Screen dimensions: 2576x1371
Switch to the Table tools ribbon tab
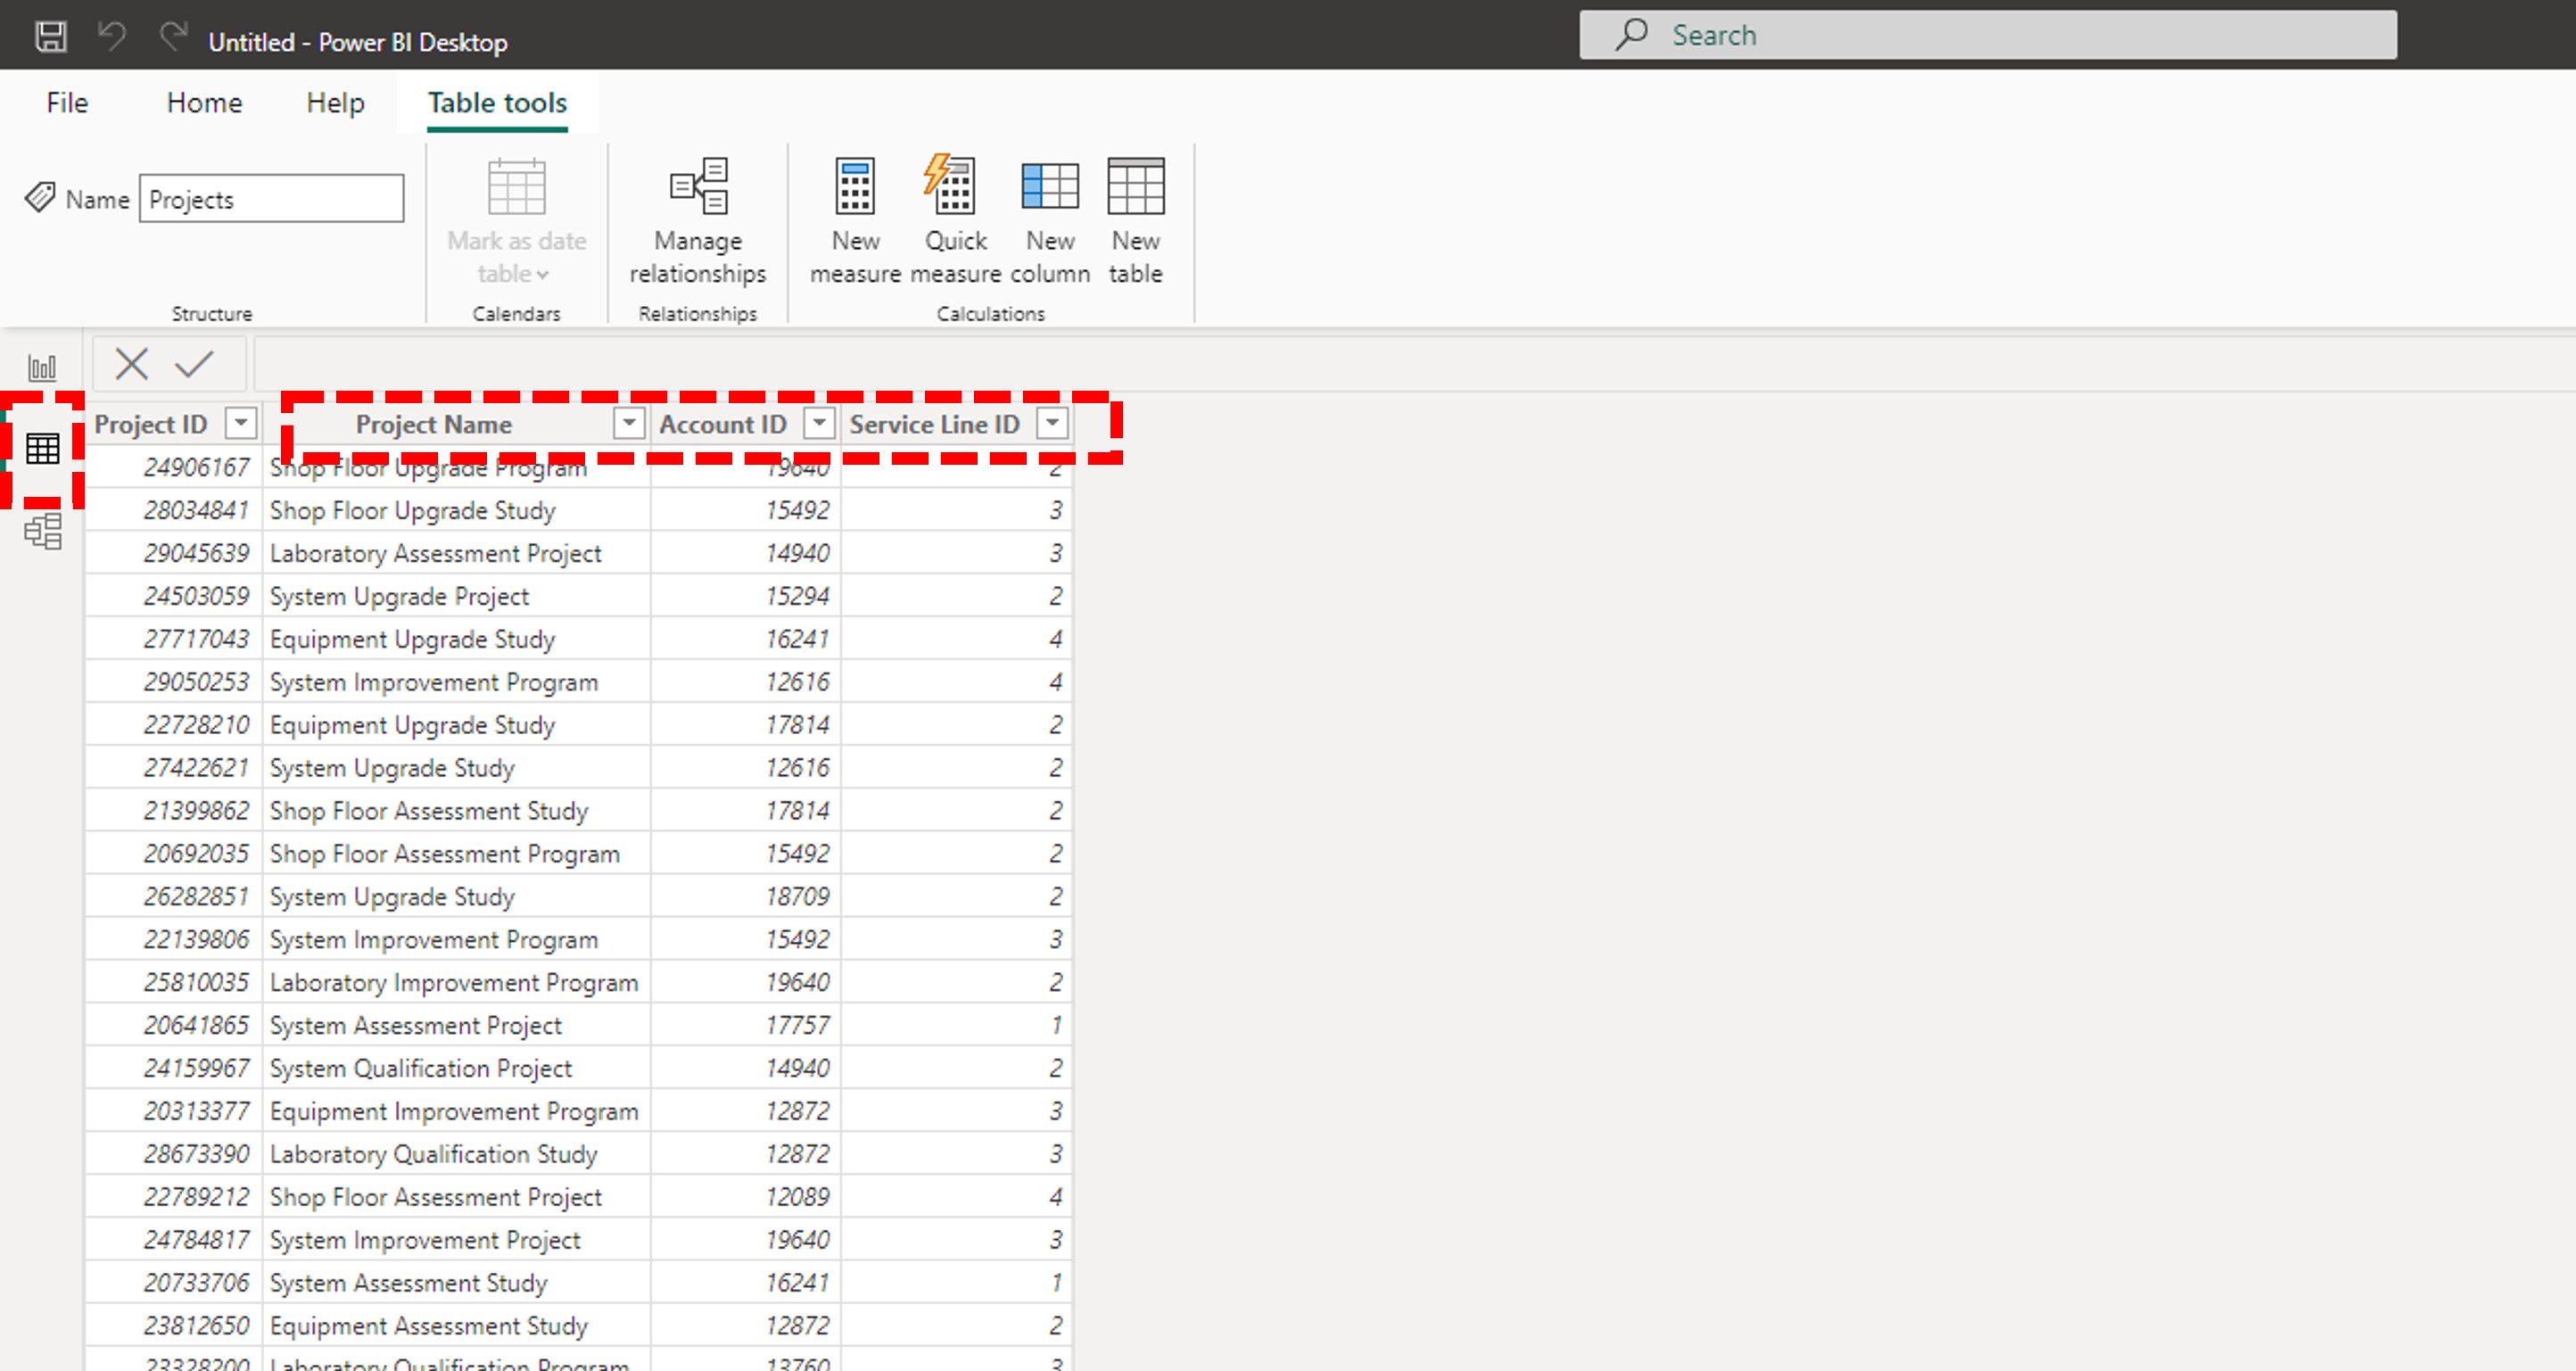(496, 102)
